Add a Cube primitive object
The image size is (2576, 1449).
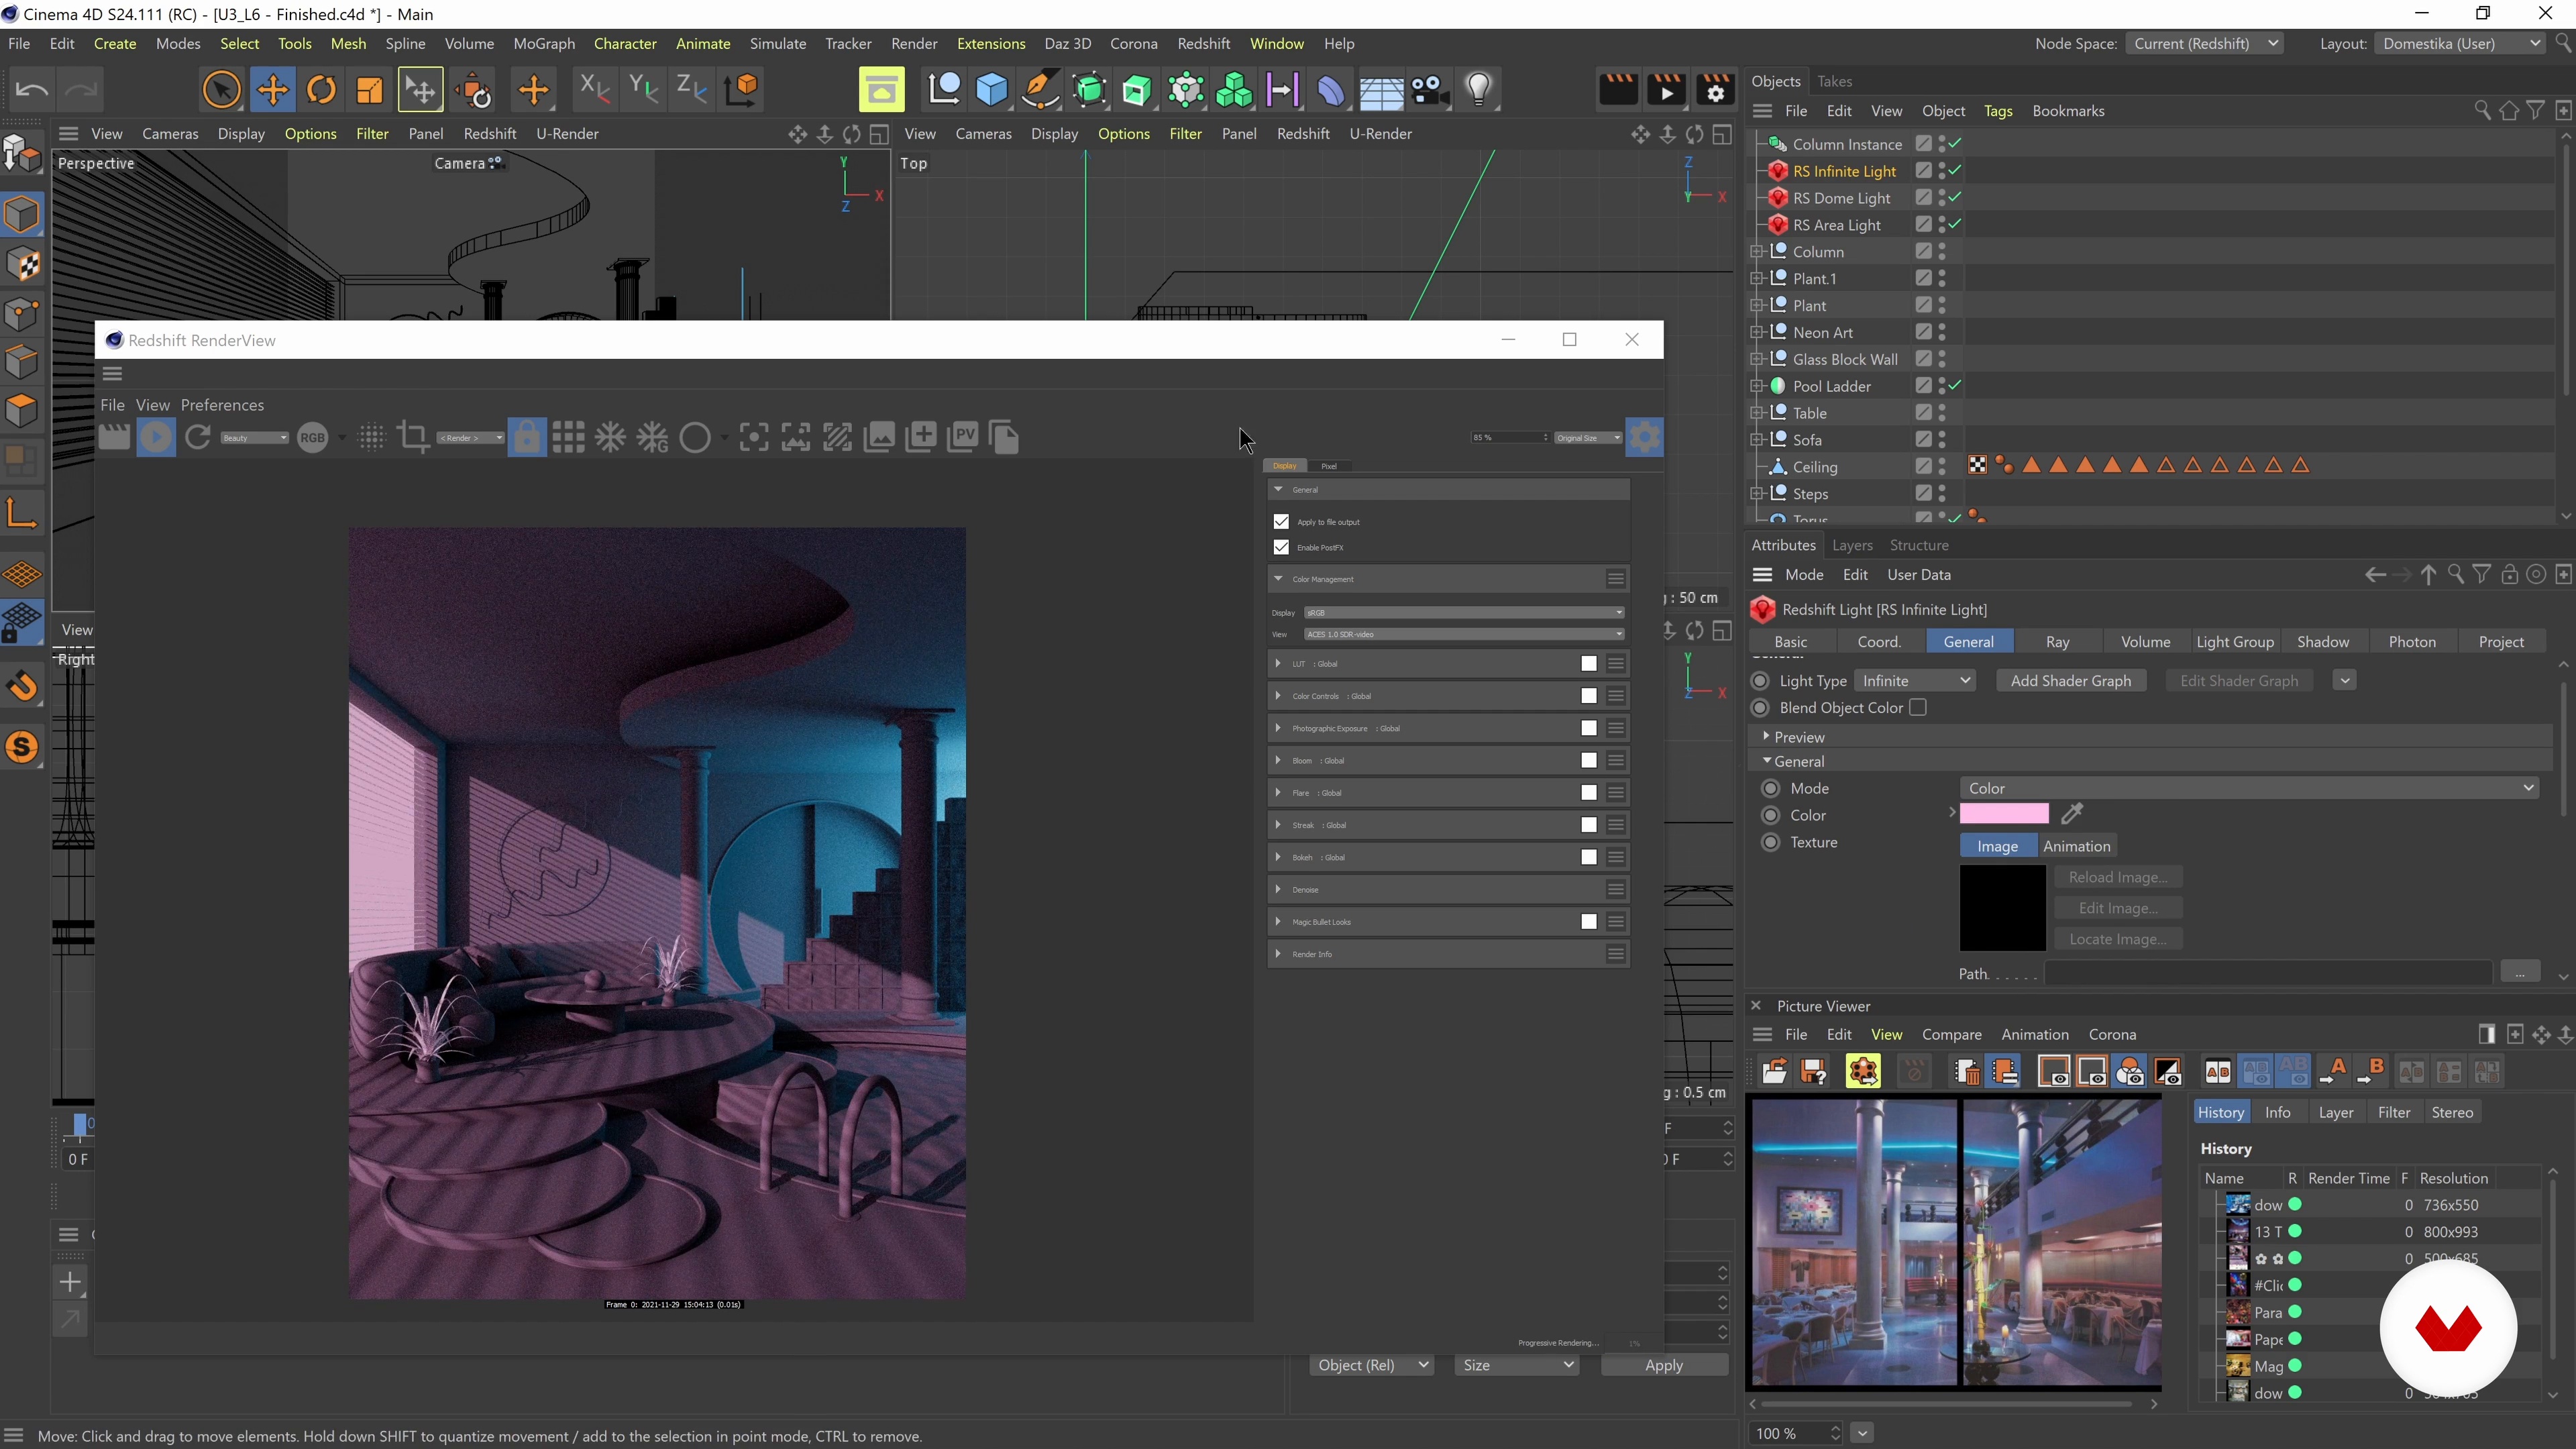(x=992, y=90)
